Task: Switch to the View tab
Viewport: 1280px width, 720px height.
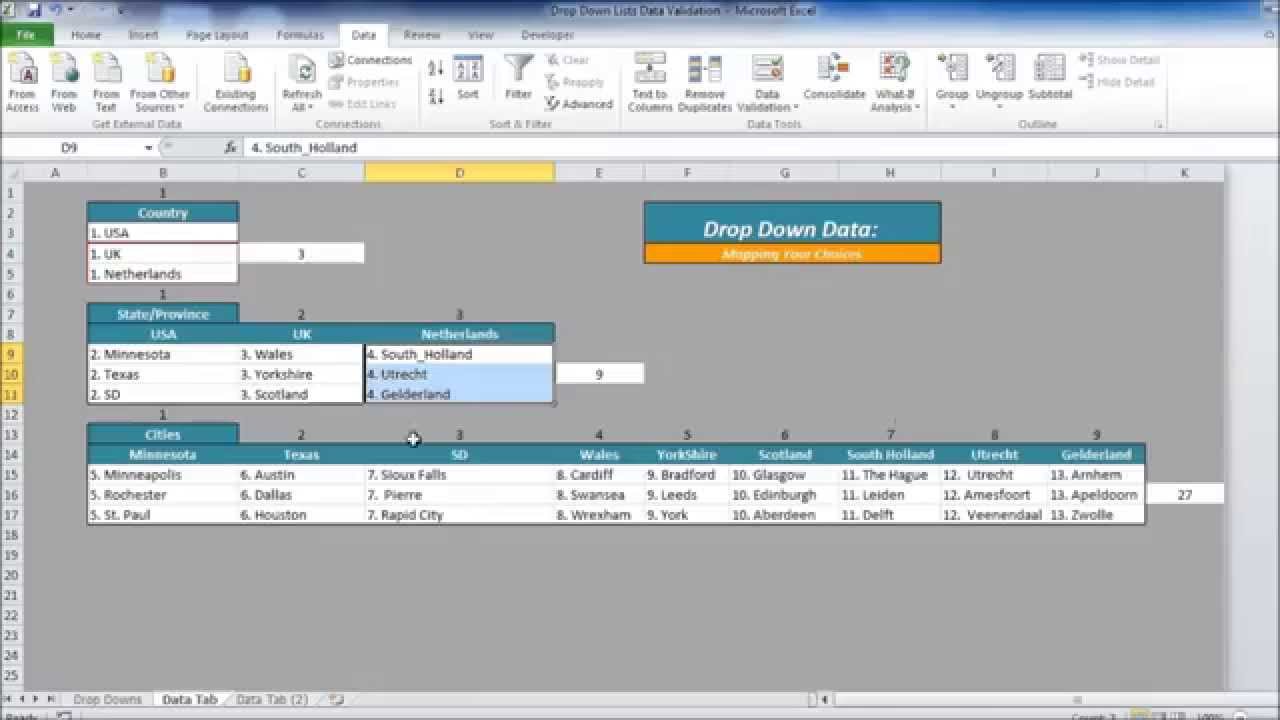Action: (481, 35)
